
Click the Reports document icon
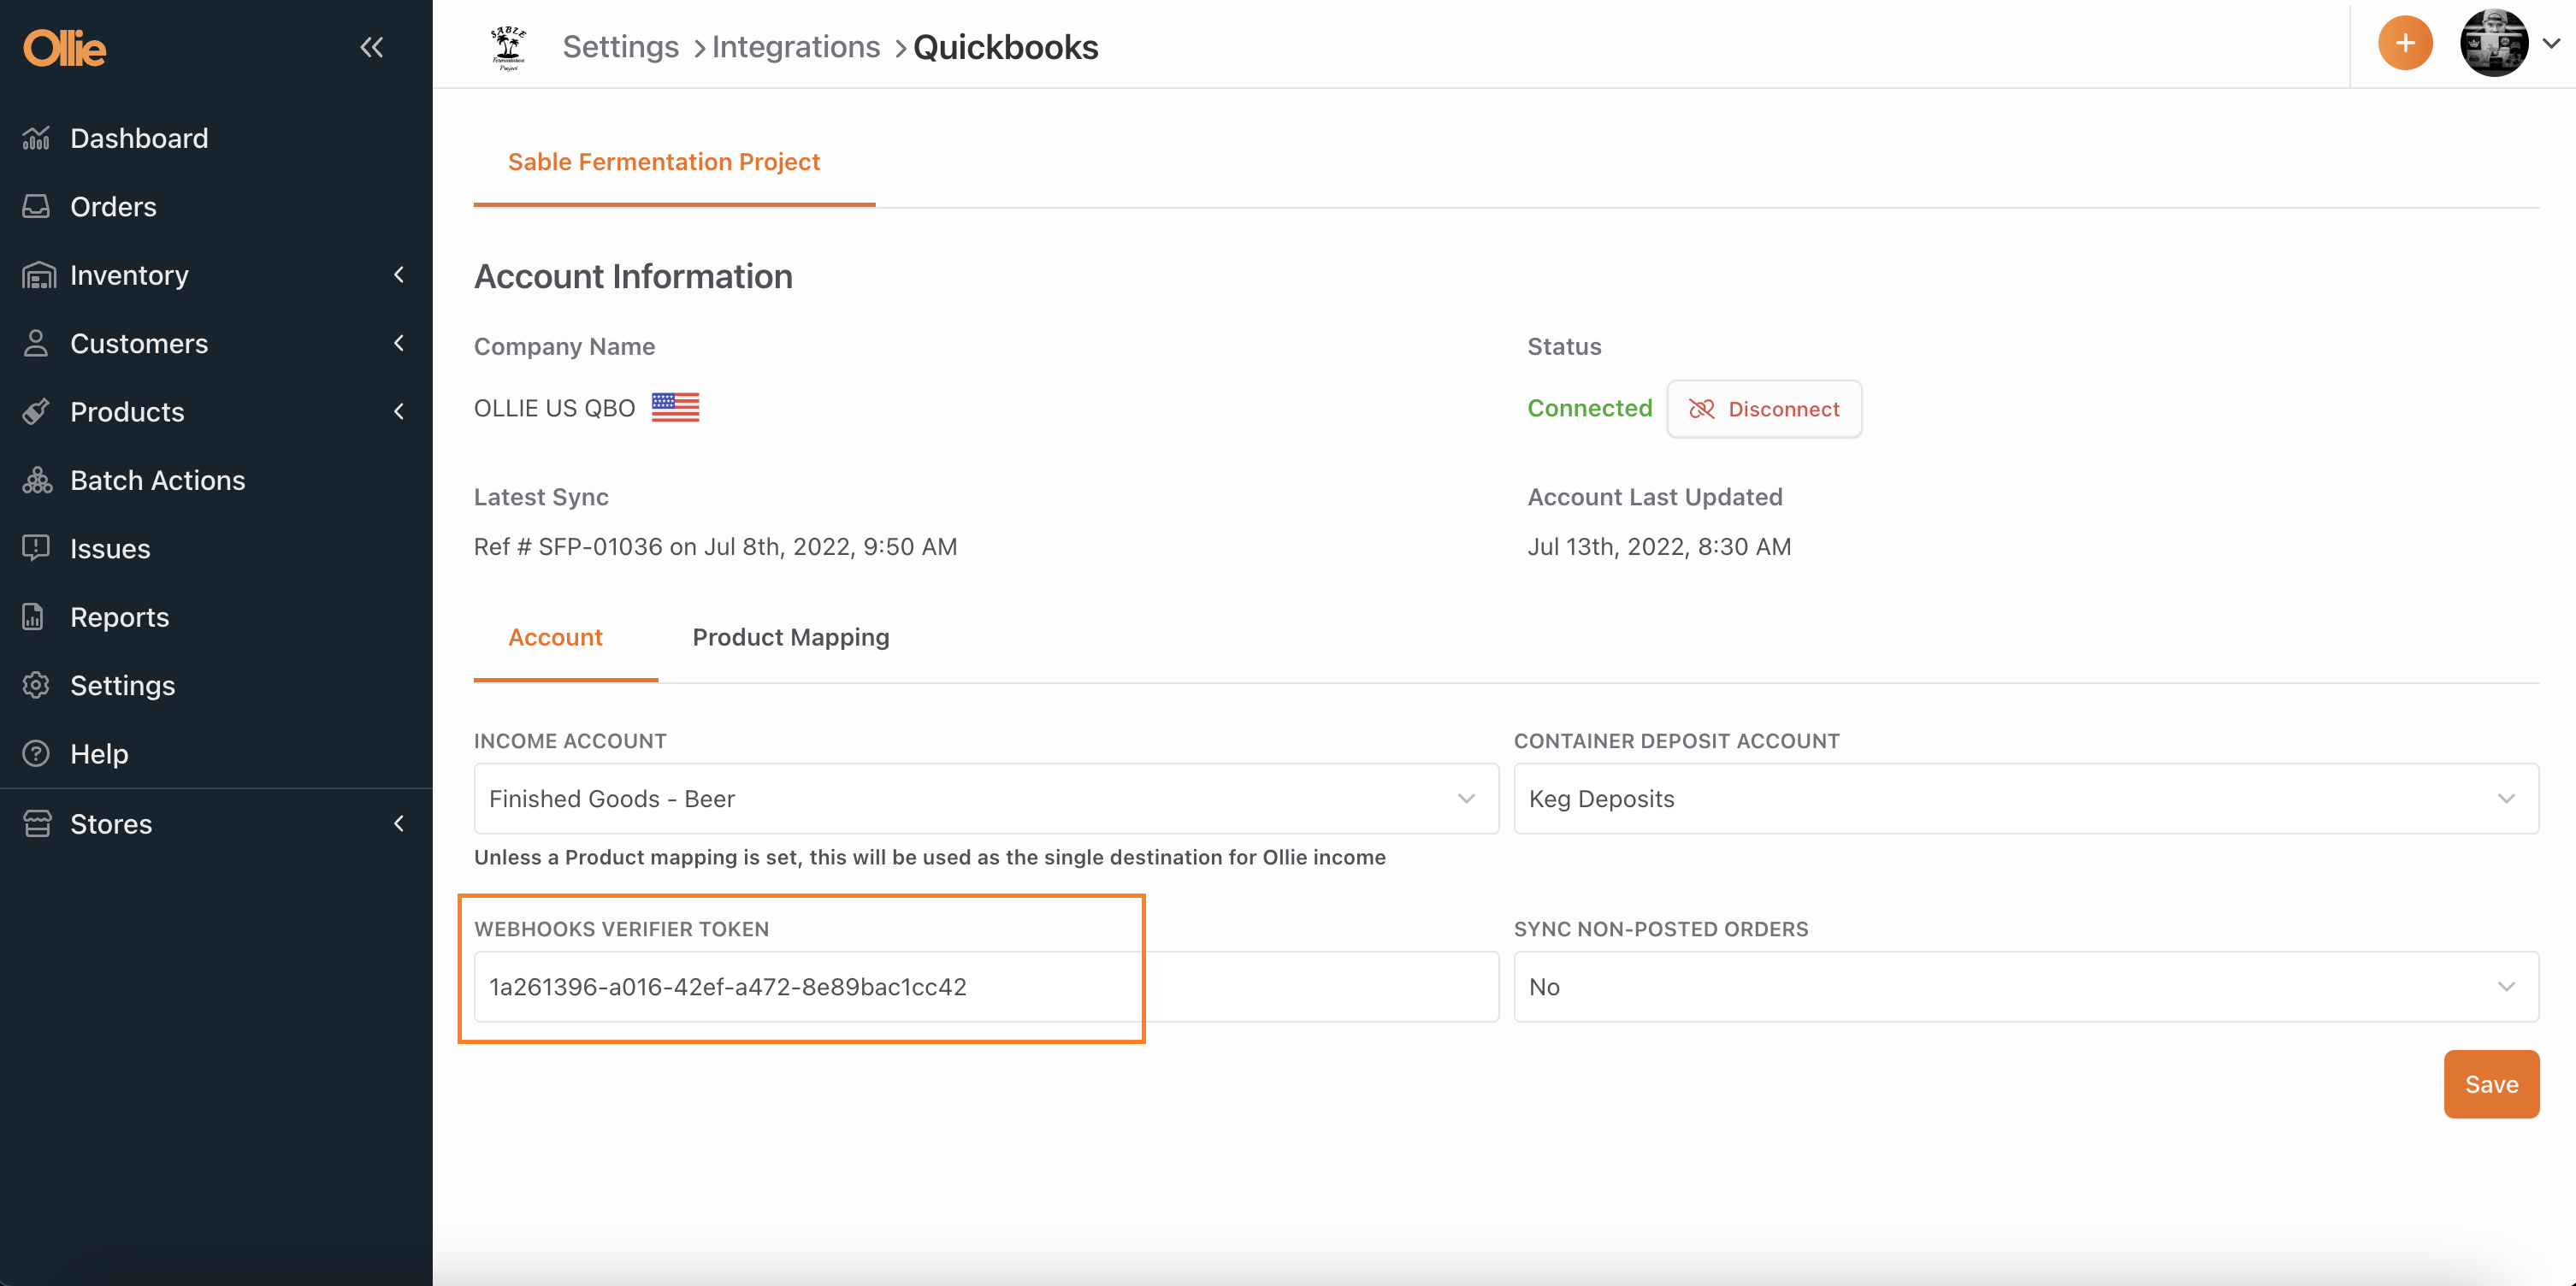coord(34,617)
